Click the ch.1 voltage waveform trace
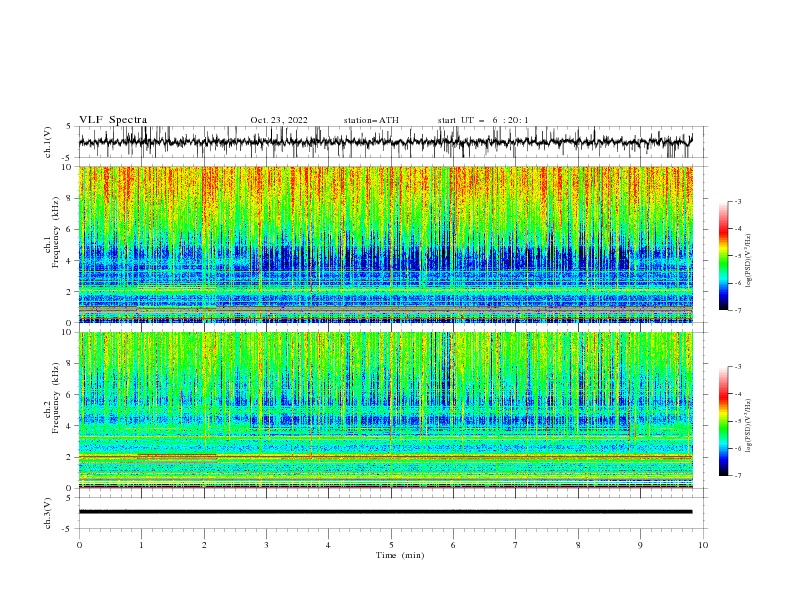The image size is (792, 612). 386,142
